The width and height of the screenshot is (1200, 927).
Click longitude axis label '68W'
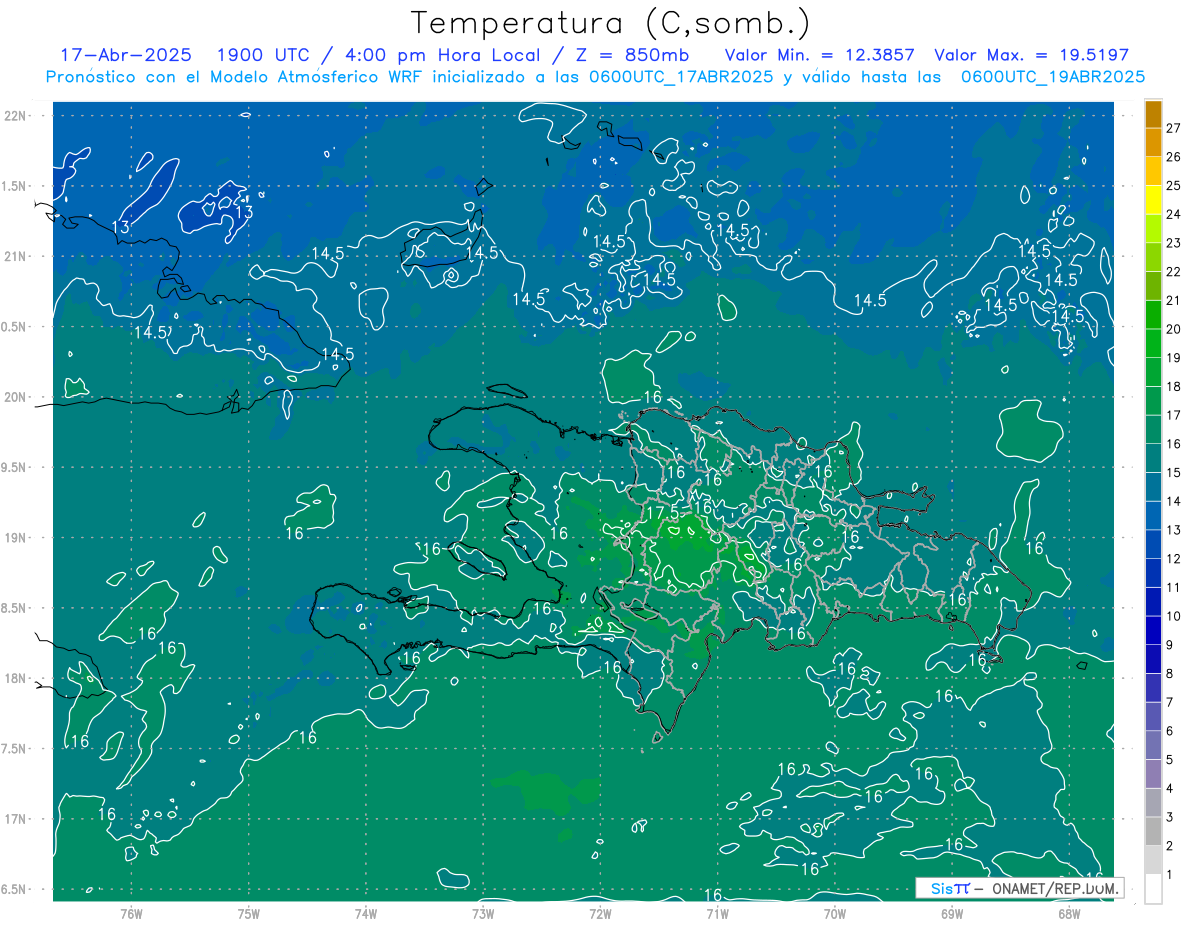[1069, 913]
